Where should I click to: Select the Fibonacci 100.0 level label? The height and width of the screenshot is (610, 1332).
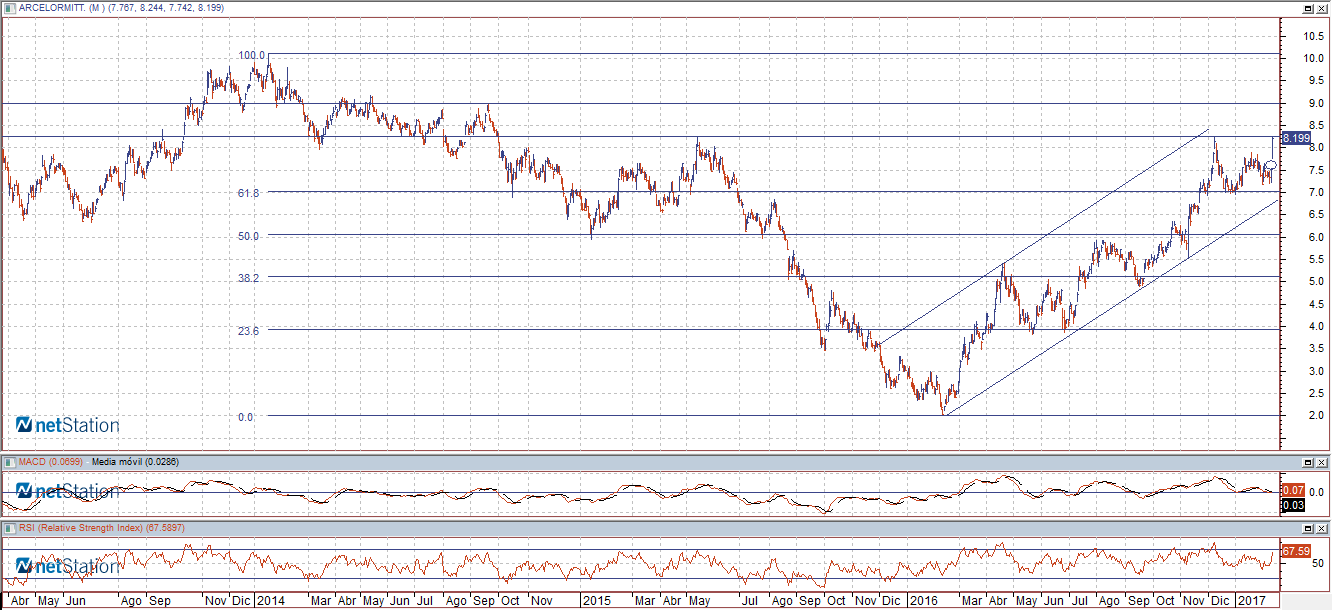pos(252,56)
